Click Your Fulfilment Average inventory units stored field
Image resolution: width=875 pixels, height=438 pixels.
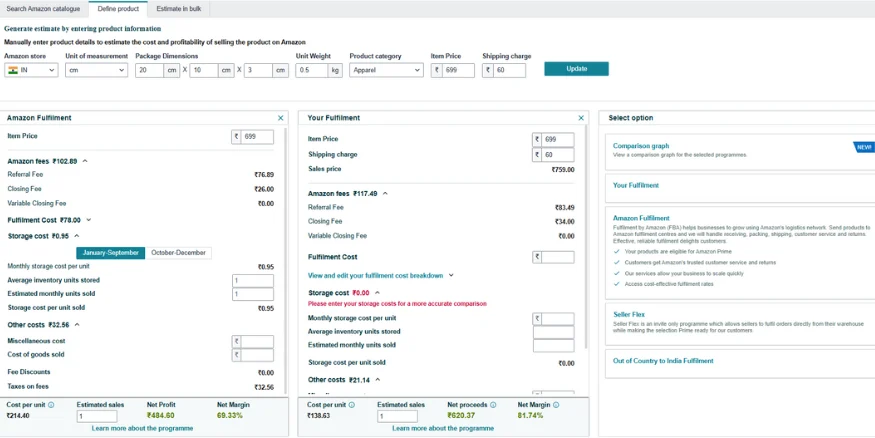pos(554,332)
